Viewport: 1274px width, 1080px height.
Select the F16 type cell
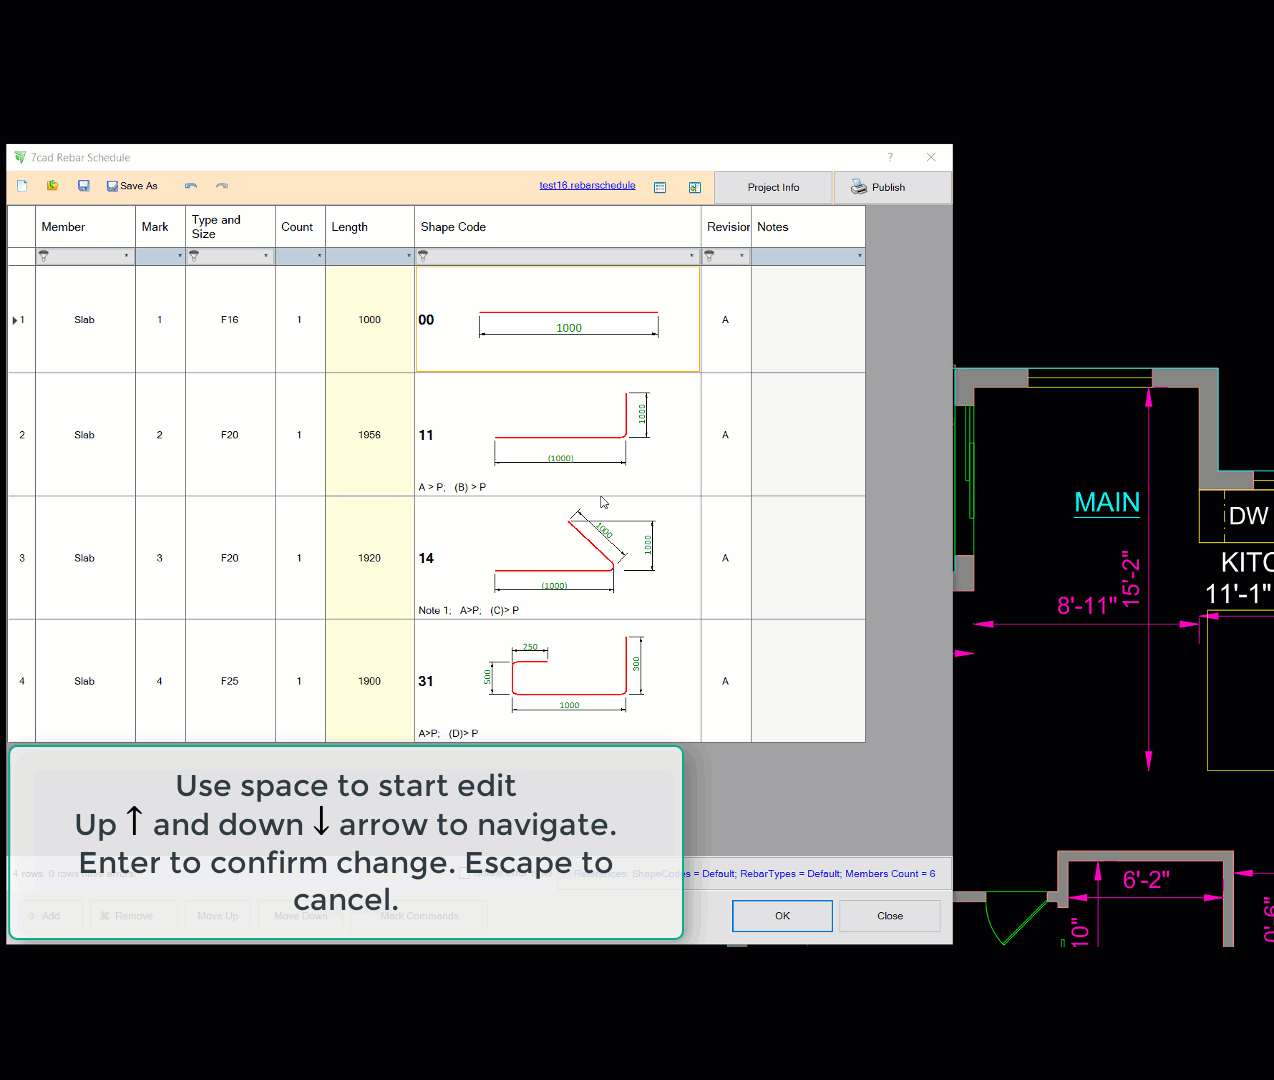point(230,320)
